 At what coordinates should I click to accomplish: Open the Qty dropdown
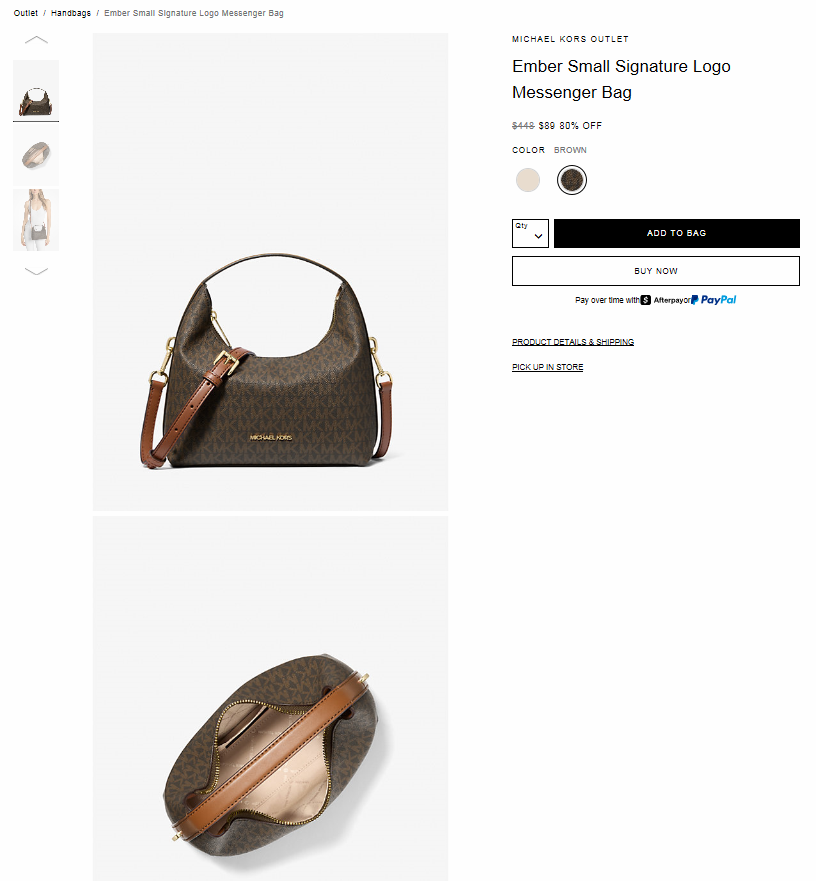pos(530,233)
